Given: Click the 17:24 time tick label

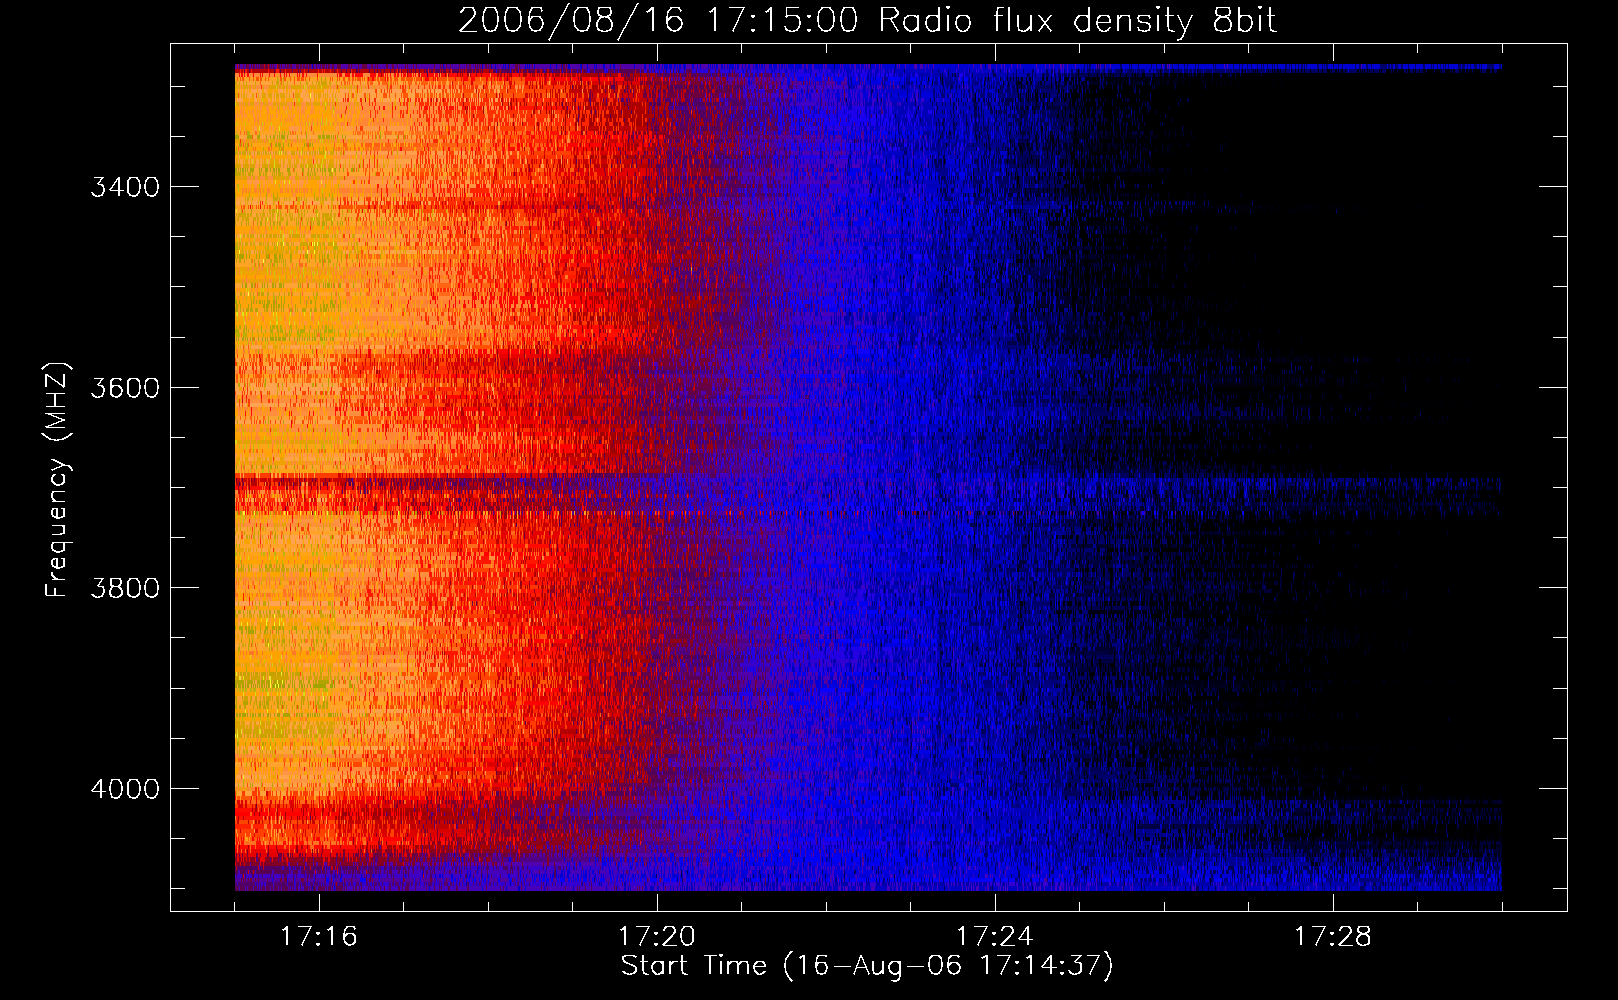Looking at the screenshot, I should tap(994, 937).
